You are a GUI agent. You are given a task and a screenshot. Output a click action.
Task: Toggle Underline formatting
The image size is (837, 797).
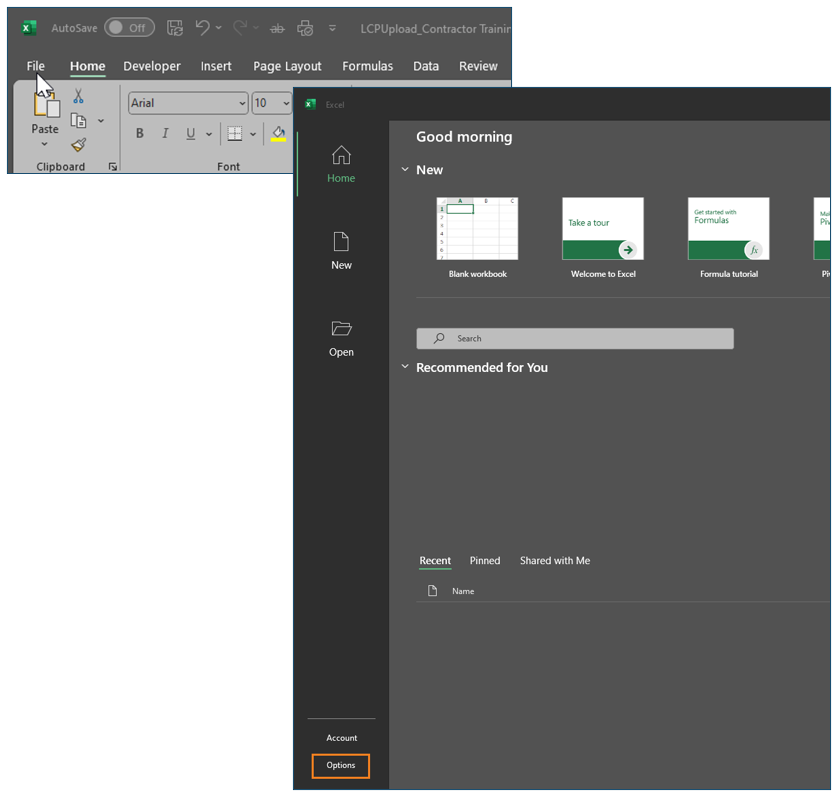coord(191,133)
